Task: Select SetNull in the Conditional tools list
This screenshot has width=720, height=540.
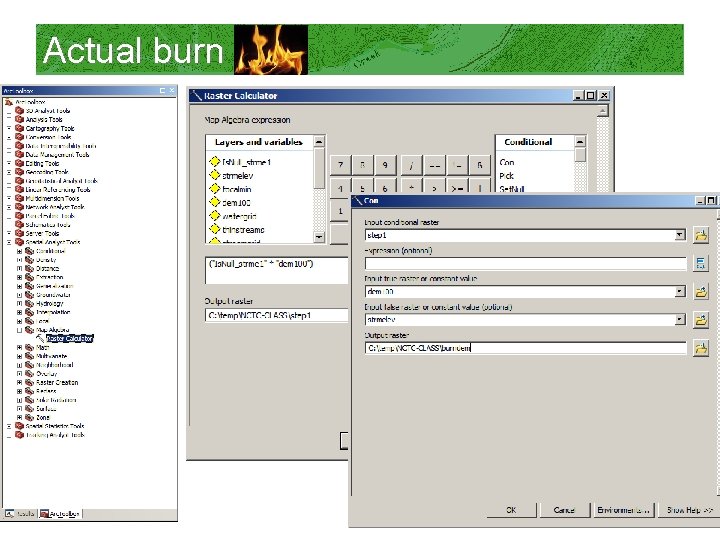Action: 512,188
